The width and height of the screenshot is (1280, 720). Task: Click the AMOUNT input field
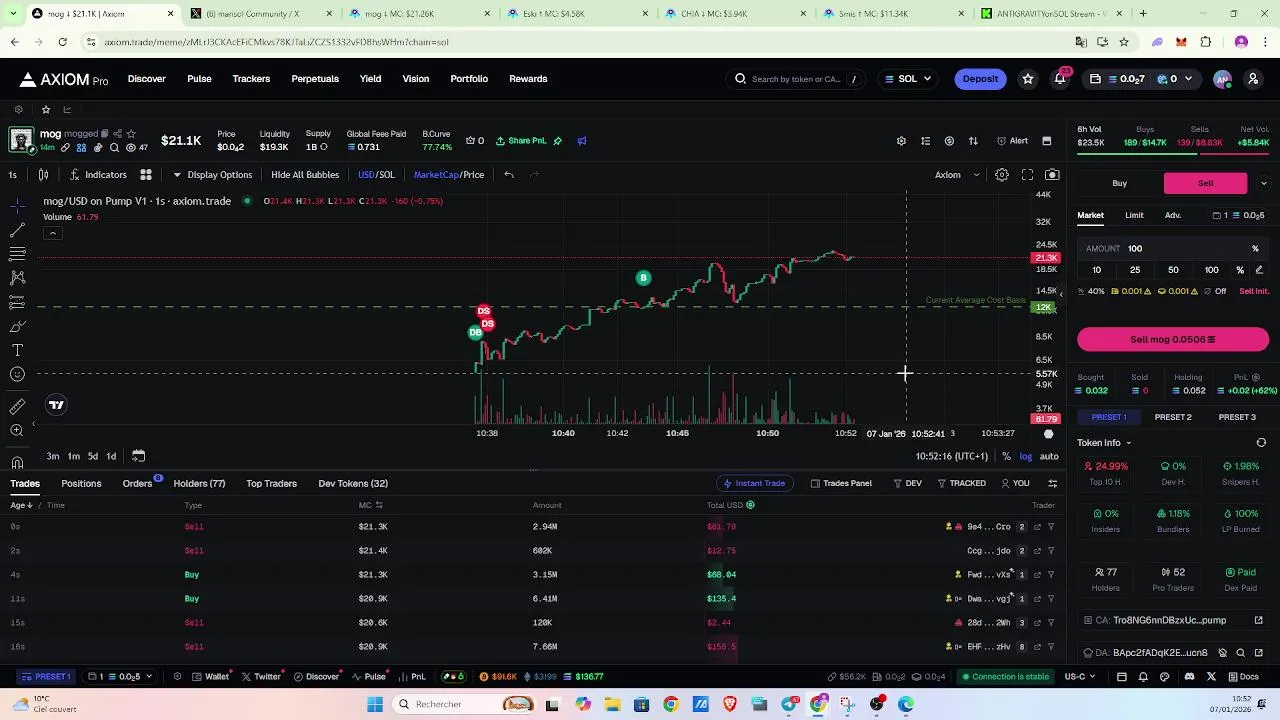coord(1173,249)
